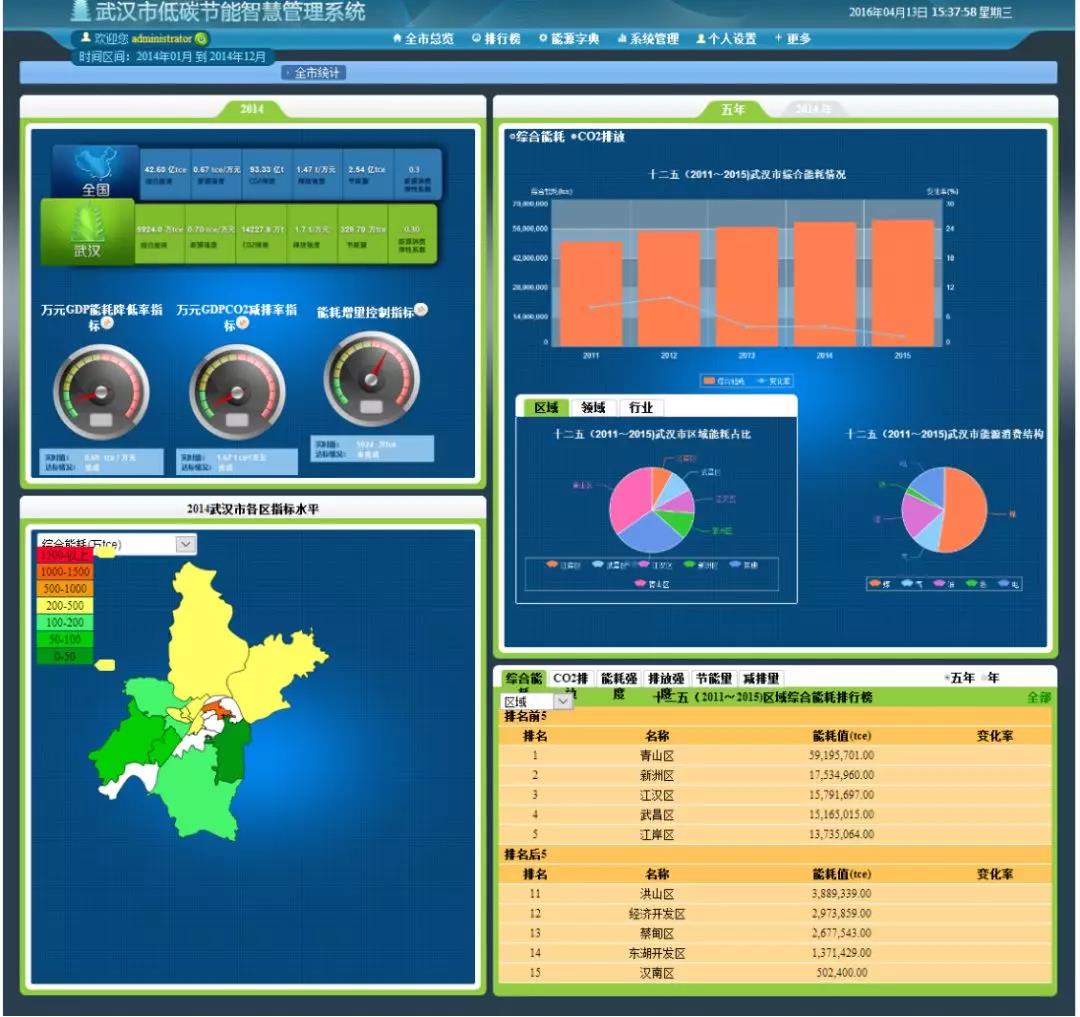Expand the 更多 menu in navigation bar
The height and width of the screenshot is (1017, 1080).
point(793,38)
